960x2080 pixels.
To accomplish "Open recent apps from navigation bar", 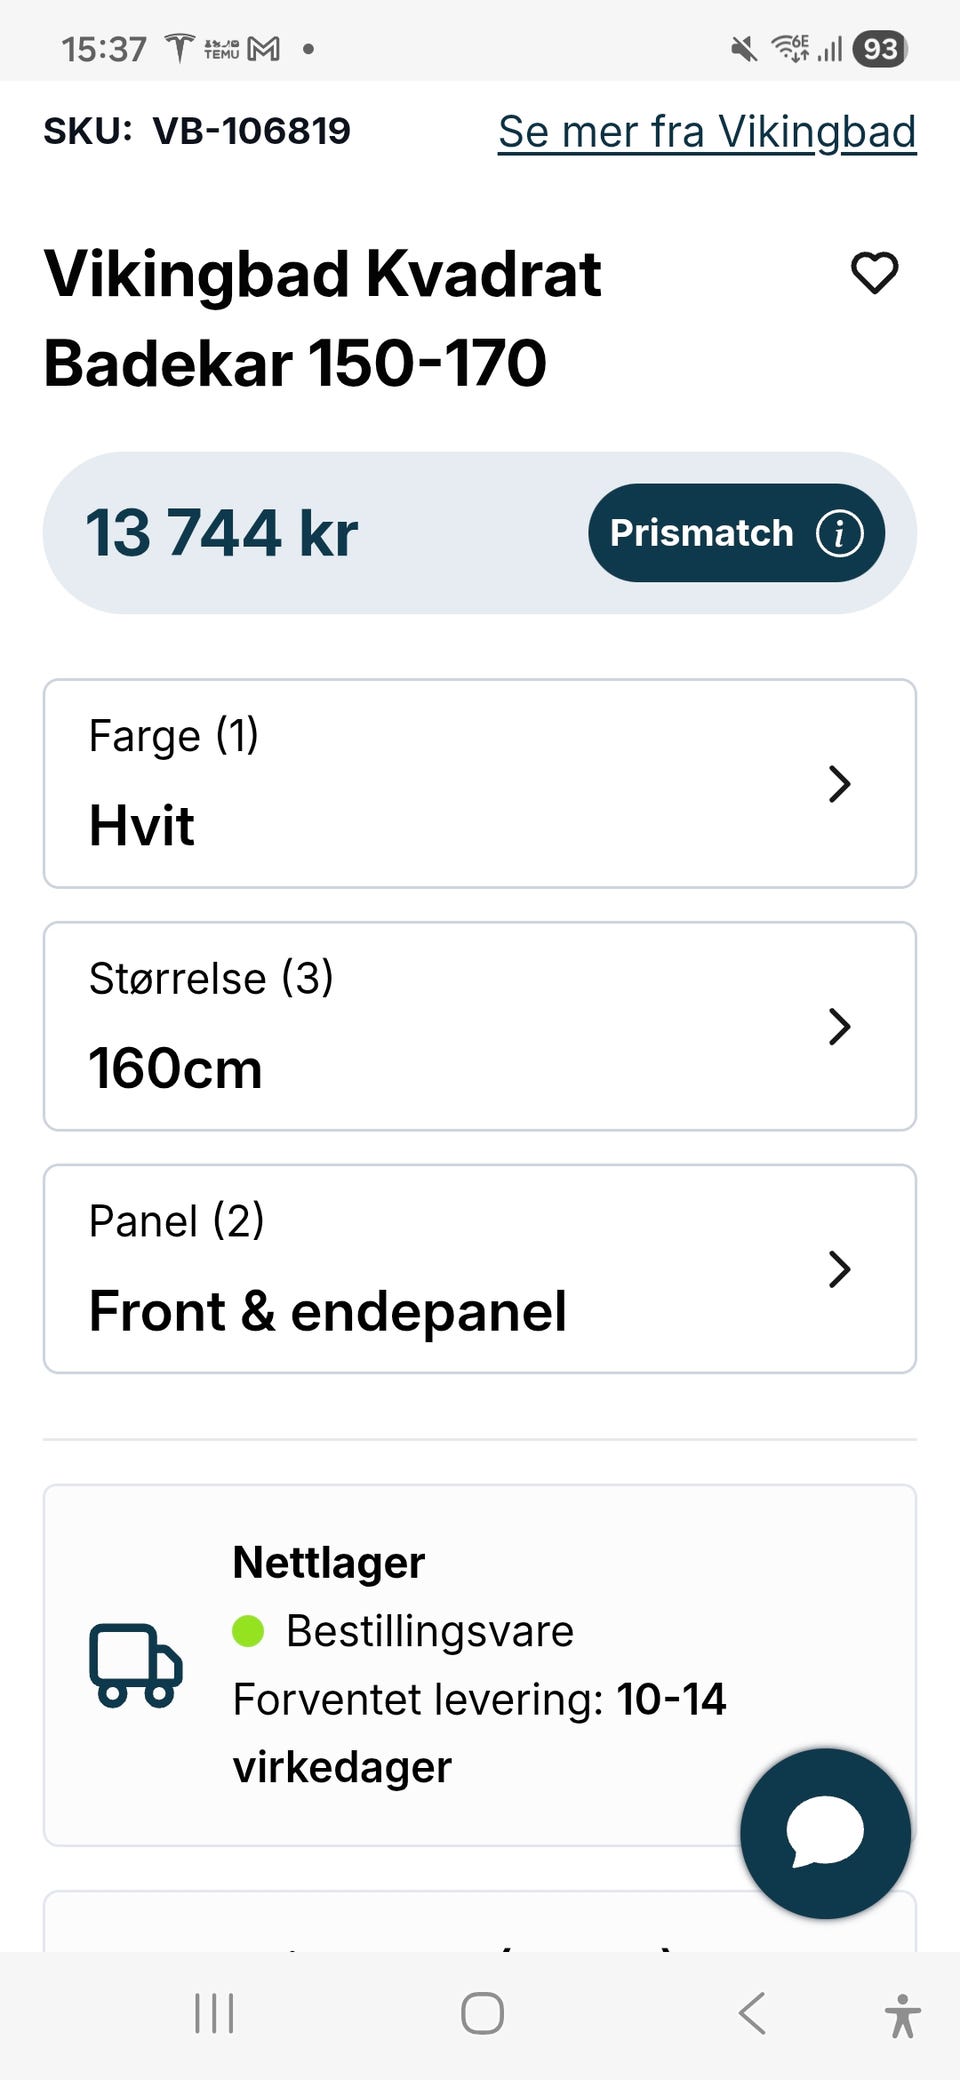I will [214, 2013].
